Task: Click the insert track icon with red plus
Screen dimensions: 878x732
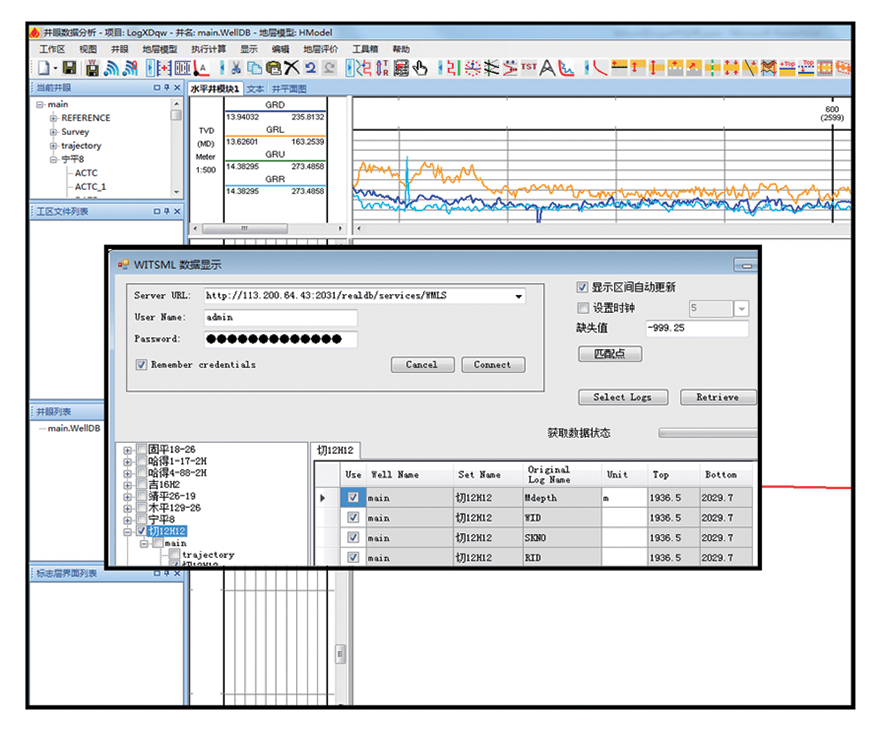Action: click(x=164, y=68)
